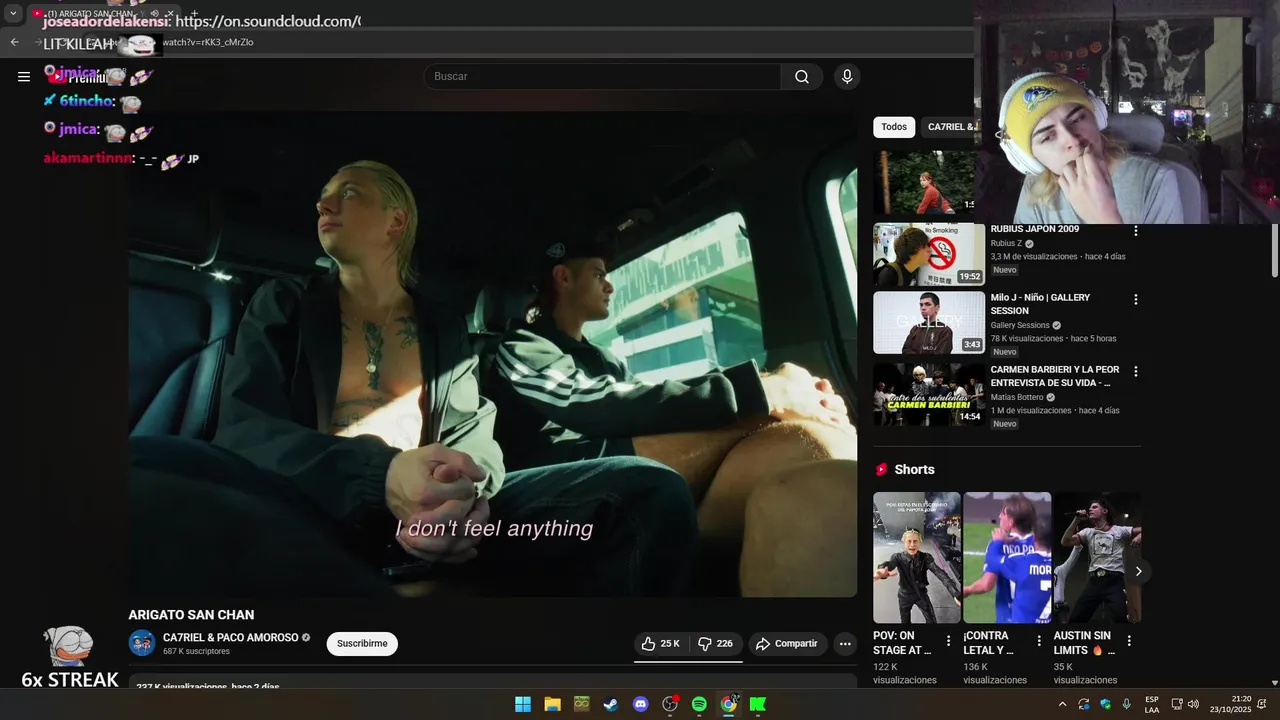Open Discord from the taskbar

tap(640, 704)
